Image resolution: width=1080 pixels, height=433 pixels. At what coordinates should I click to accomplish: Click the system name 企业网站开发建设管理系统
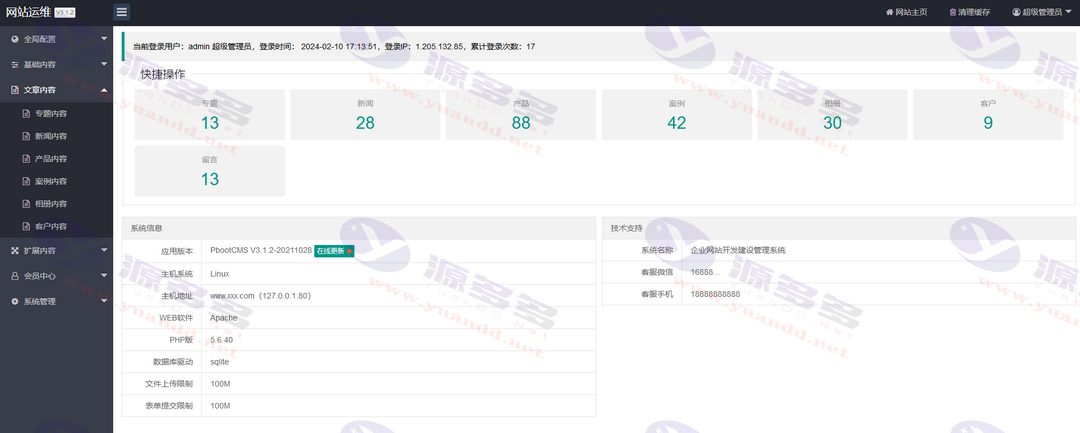coord(738,251)
